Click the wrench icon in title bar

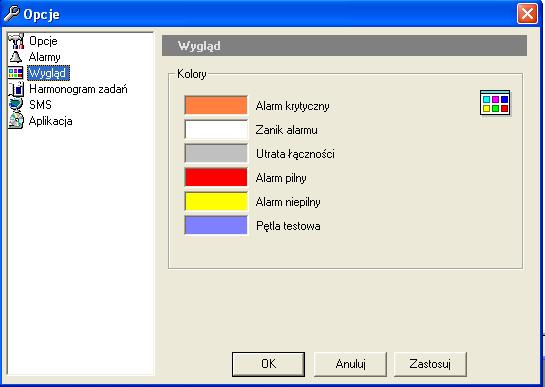tap(12, 14)
